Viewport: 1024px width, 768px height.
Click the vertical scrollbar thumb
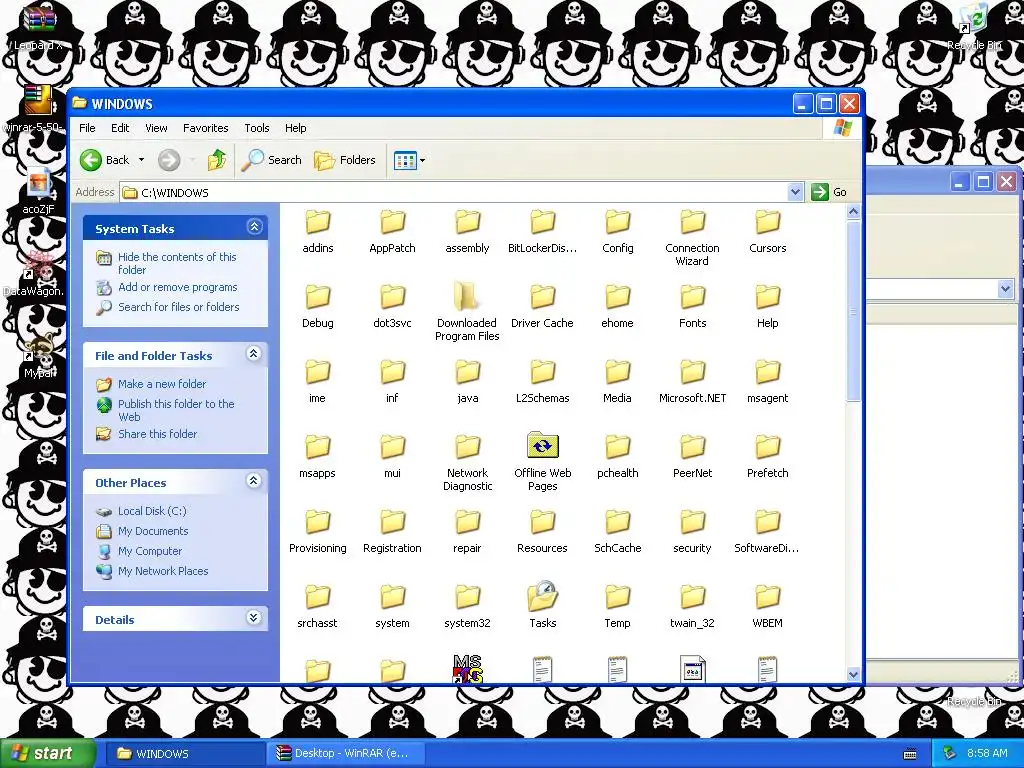coord(853,311)
